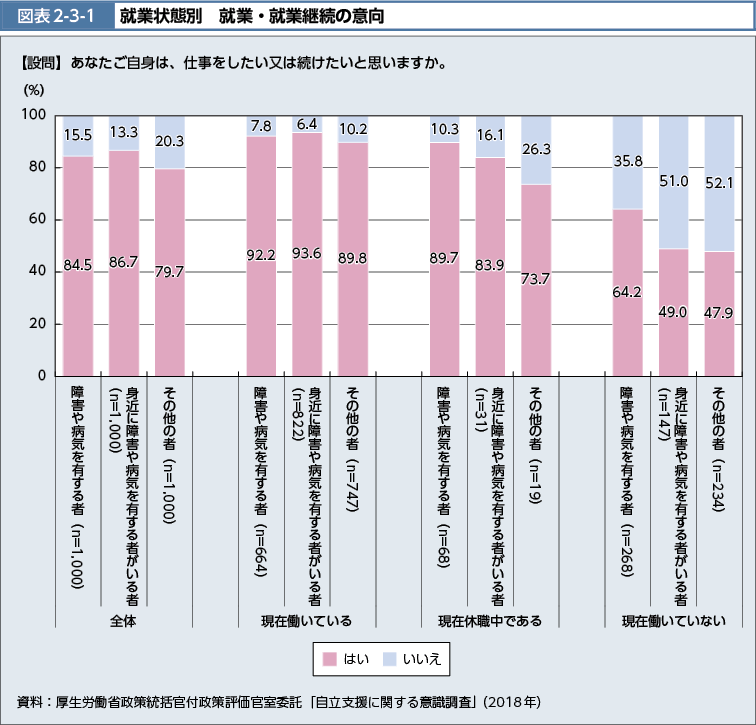
Task: Click the 資料 source citation text
Action: [280, 699]
